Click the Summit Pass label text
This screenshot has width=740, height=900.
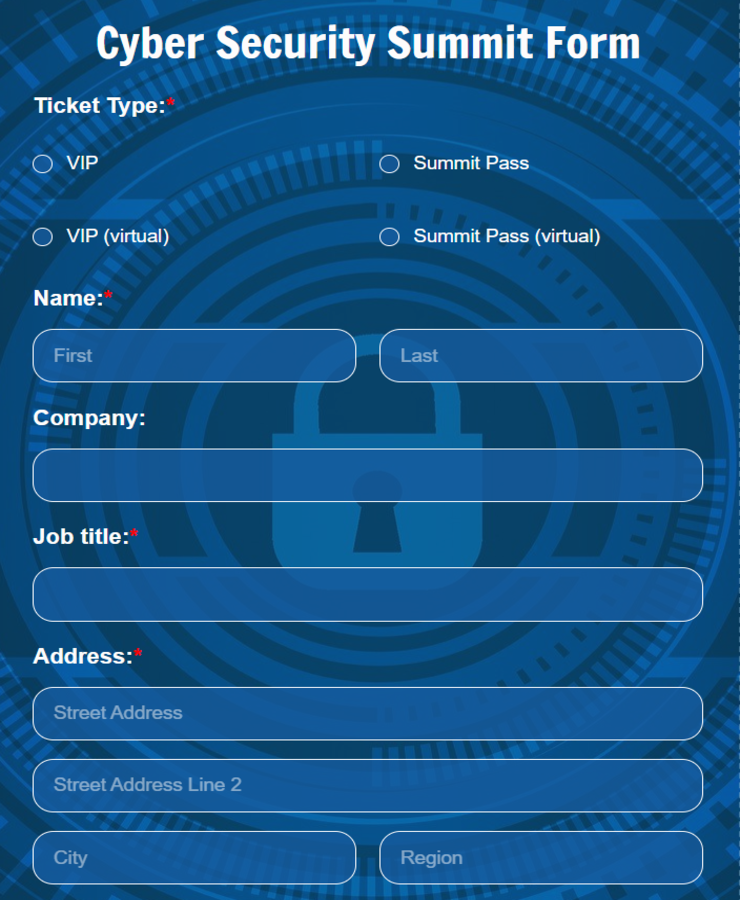(470, 163)
